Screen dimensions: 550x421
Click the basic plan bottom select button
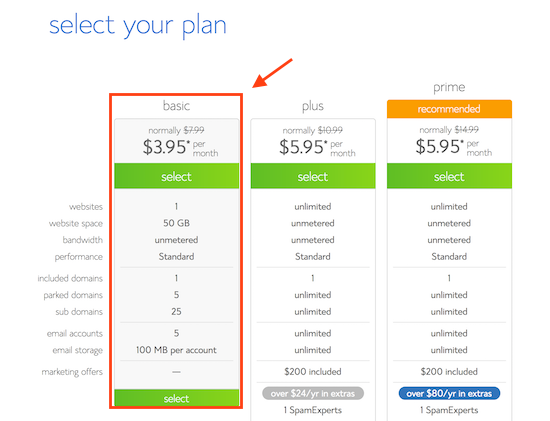click(x=176, y=398)
